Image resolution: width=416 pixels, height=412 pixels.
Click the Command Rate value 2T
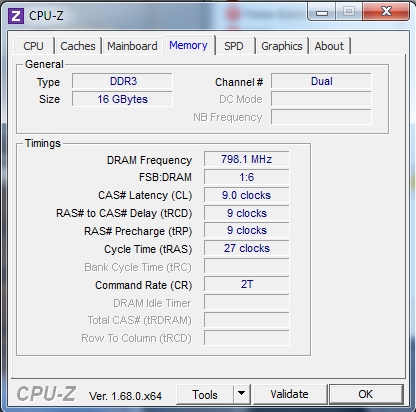pos(247,284)
